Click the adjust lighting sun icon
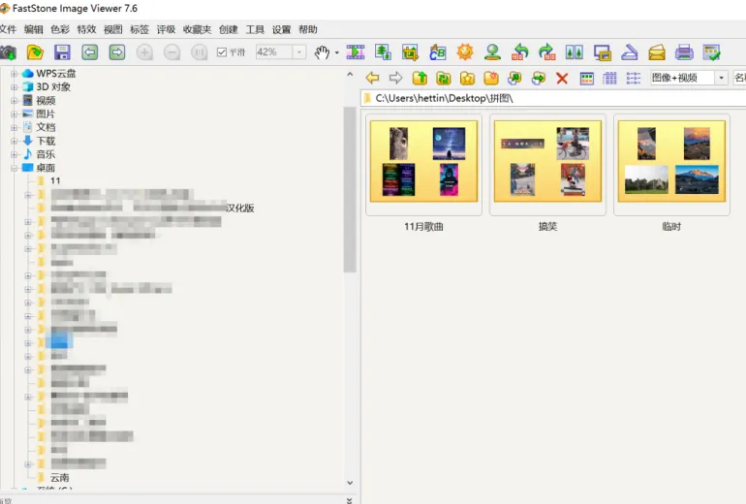Viewport: 746px width, 504px height. pyautogui.click(x=465, y=52)
